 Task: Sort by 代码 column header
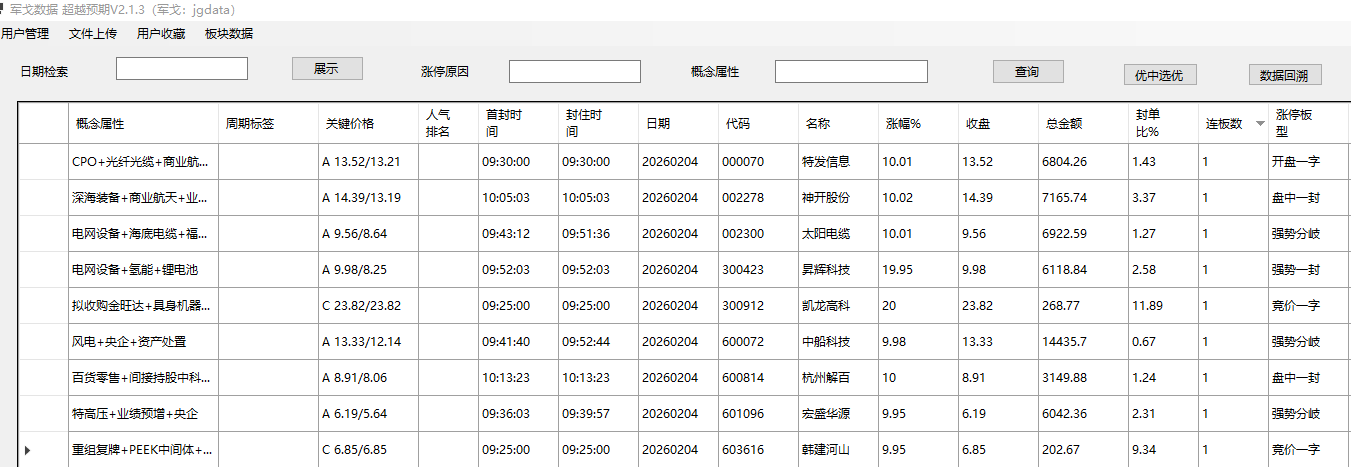click(758, 124)
